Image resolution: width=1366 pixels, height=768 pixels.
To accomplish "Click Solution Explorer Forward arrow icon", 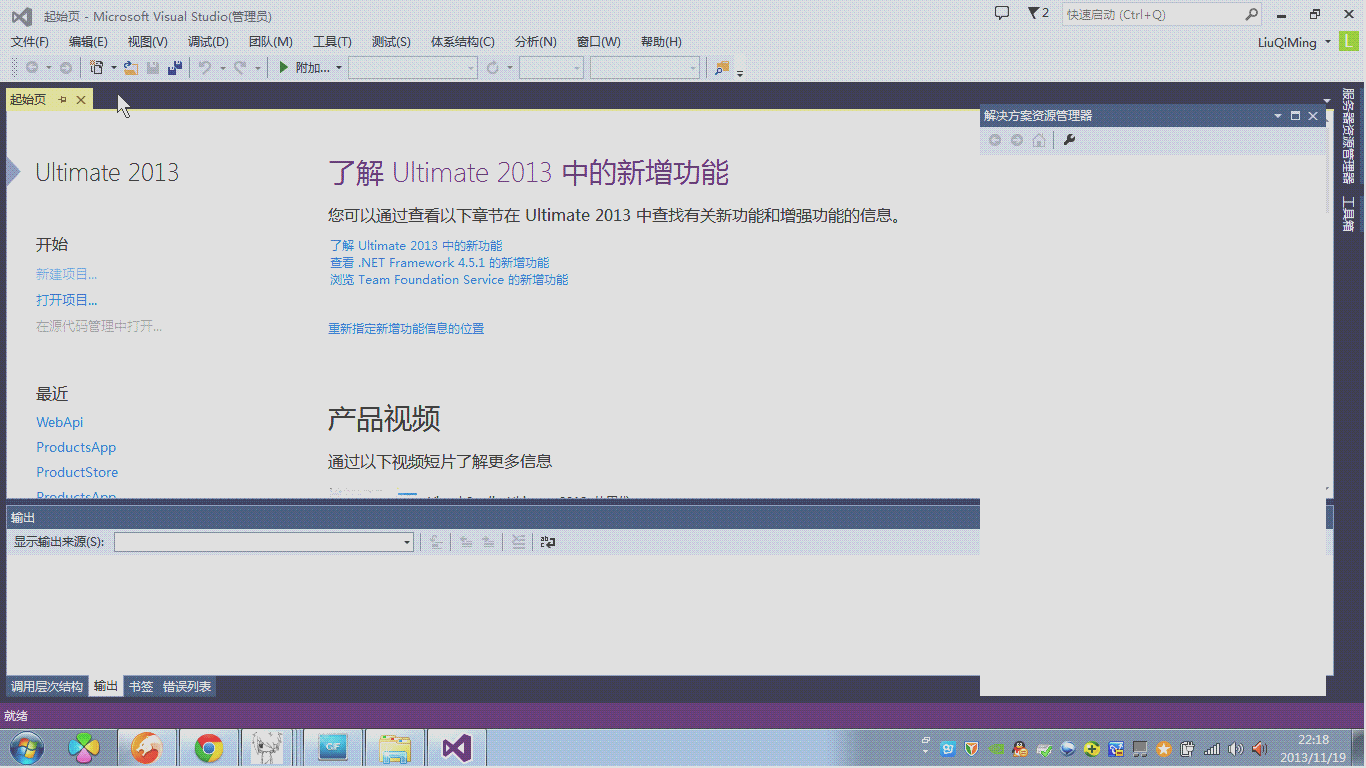I will click(x=1017, y=140).
